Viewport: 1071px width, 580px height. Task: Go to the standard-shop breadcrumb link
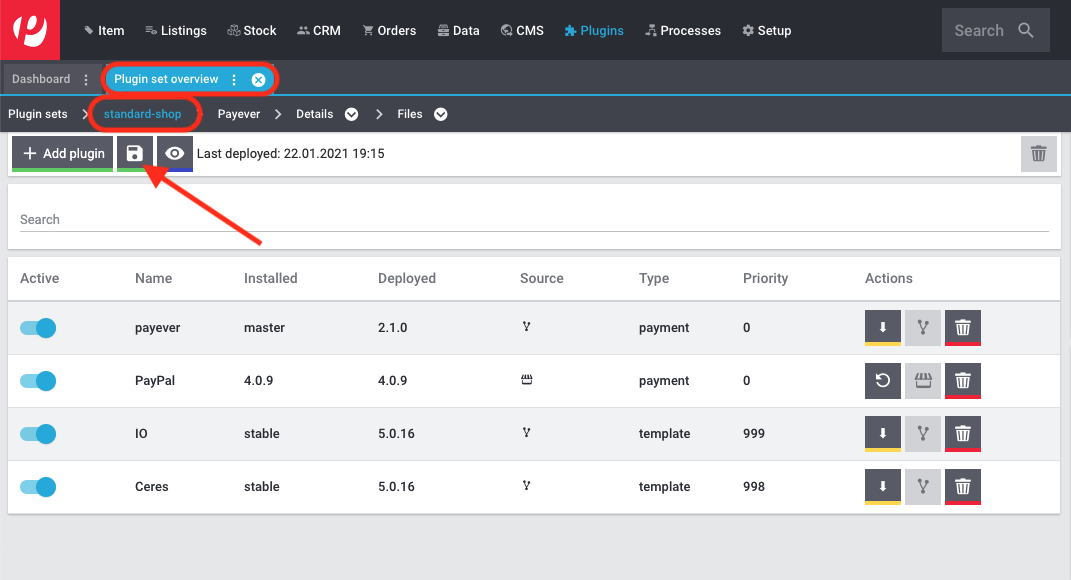(x=142, y=114)
